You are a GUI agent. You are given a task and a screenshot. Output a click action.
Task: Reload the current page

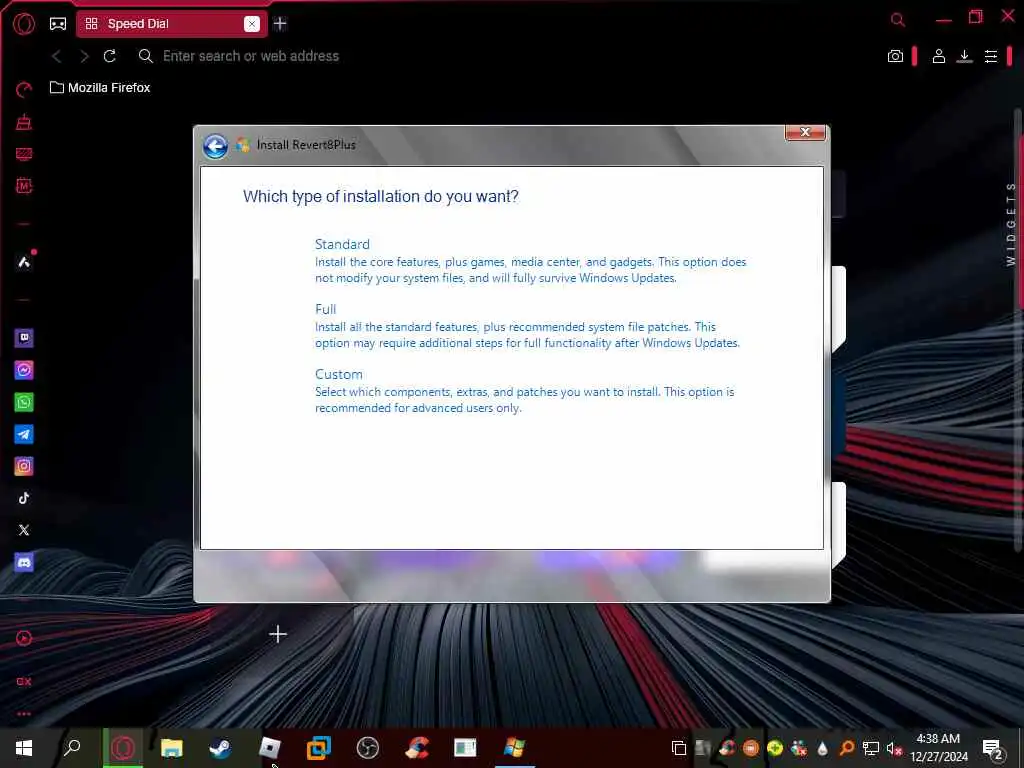click(x=110, y=56)
